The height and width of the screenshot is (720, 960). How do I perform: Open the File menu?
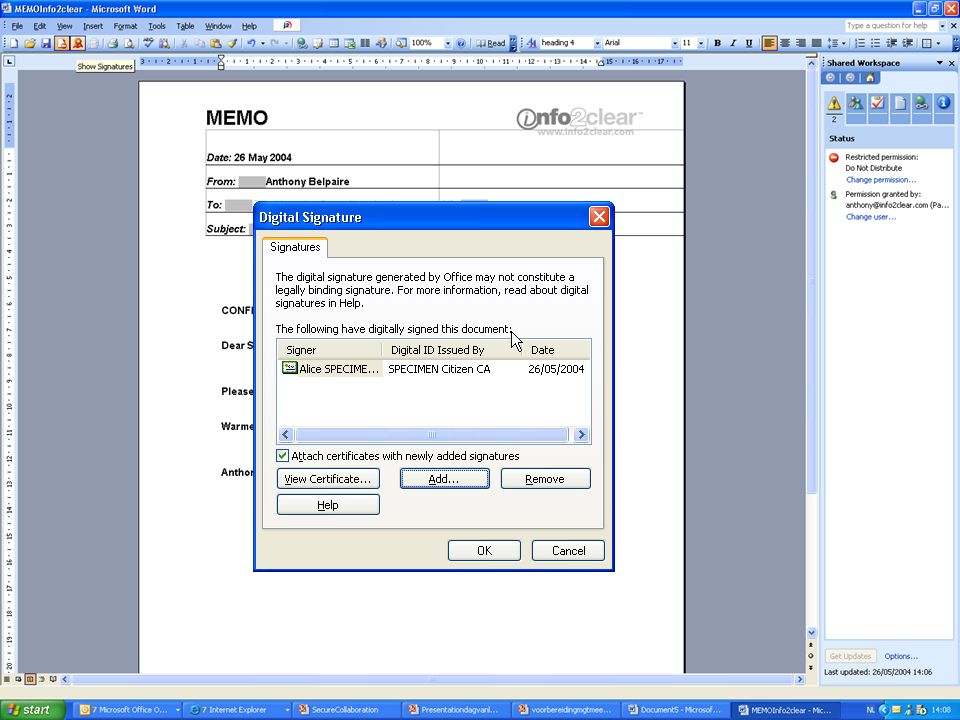point(17,26)
